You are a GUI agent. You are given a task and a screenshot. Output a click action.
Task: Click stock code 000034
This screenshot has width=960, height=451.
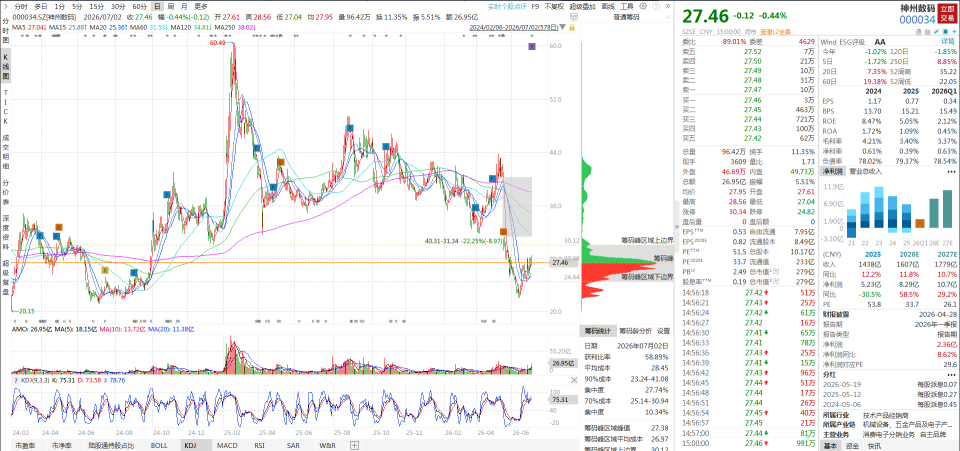pyautogui.click(x=917, y=20)
